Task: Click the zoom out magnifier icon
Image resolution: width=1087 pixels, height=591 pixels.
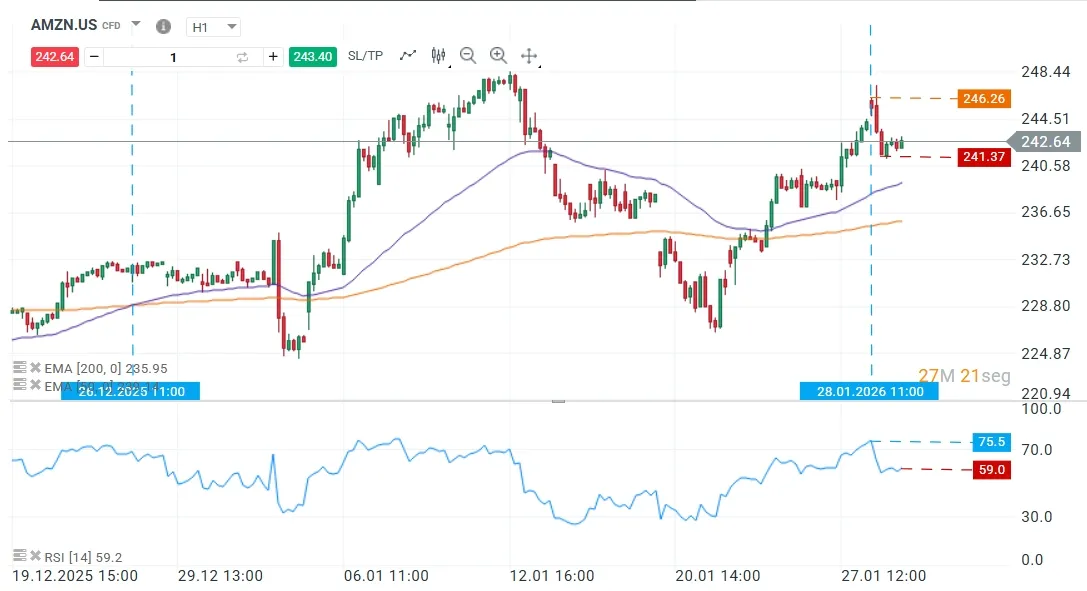Action: click(467, 56)
